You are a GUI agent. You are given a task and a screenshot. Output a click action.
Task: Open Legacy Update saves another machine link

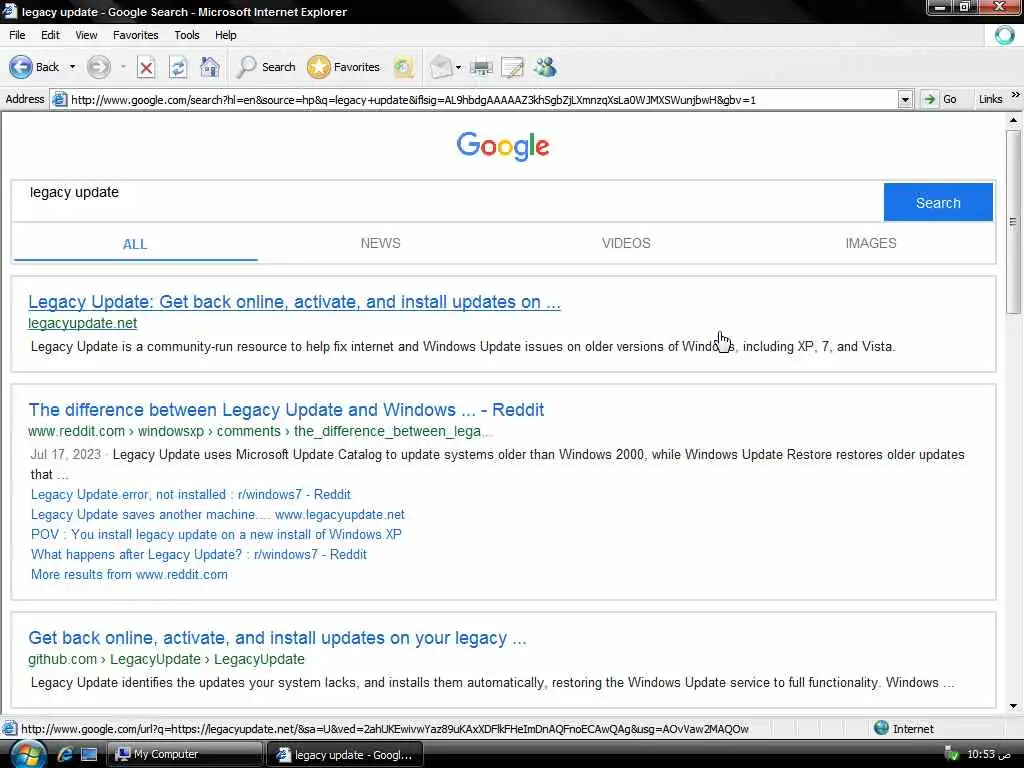[217, 515]
